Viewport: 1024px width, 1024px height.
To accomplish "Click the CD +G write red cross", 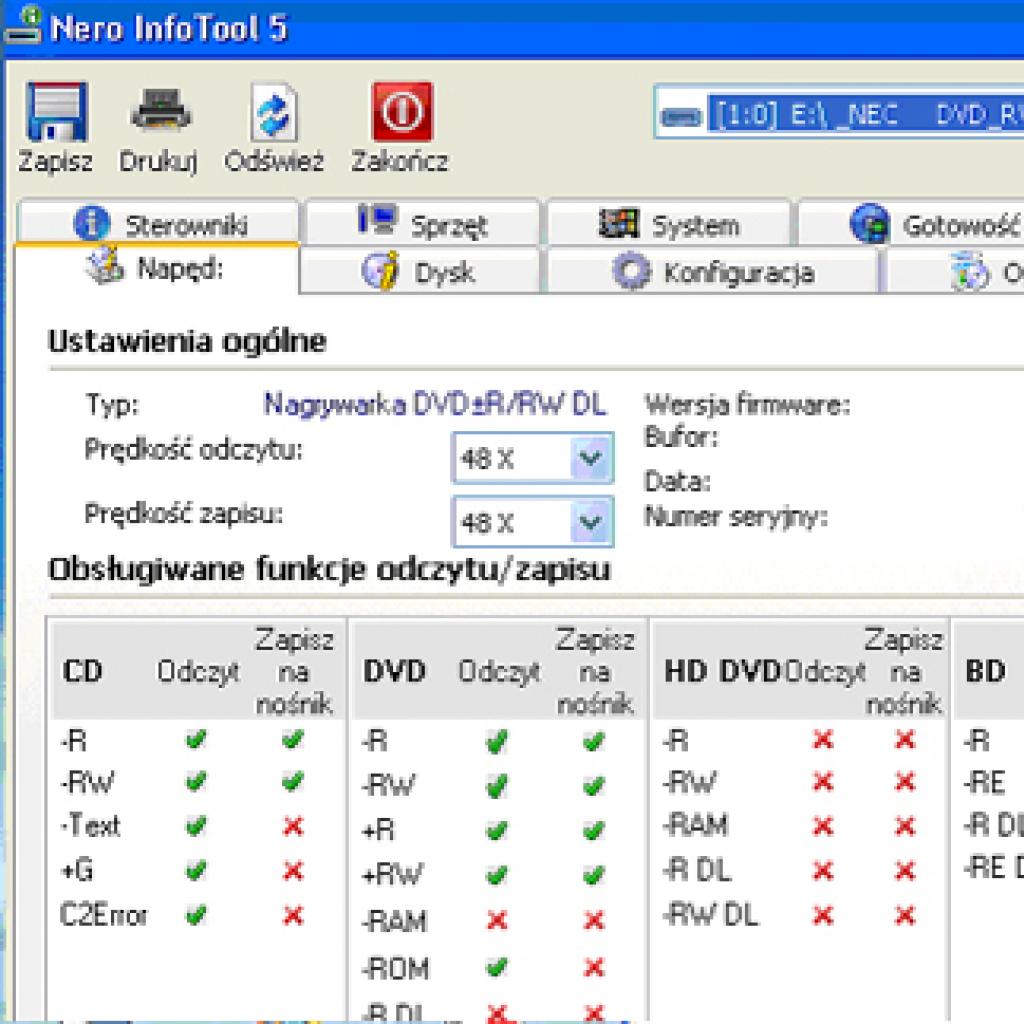I will point(293,871).
